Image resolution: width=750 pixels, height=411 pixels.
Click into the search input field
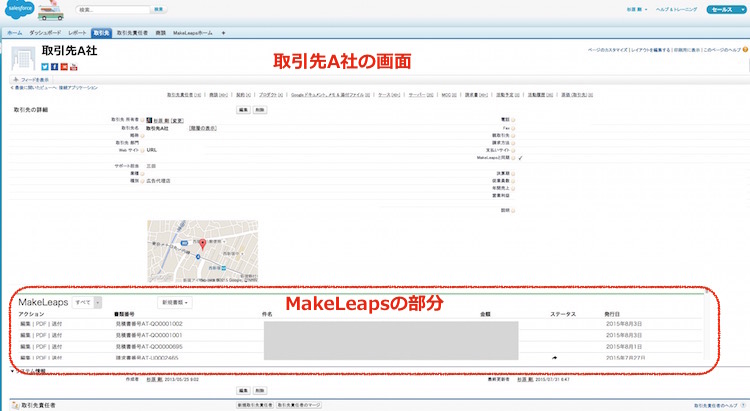click(x=113, y=10)
